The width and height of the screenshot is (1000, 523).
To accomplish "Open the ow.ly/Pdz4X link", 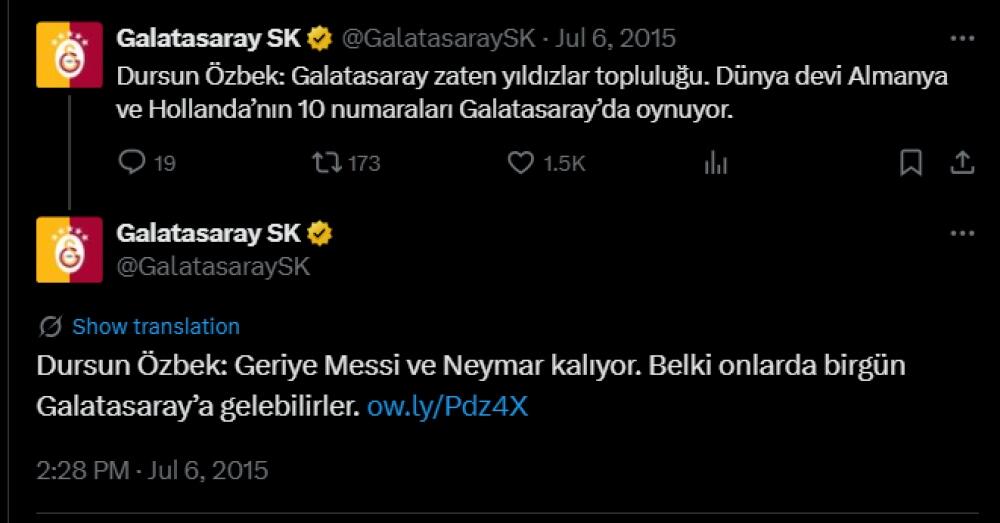I will click(x=447, y=407).
